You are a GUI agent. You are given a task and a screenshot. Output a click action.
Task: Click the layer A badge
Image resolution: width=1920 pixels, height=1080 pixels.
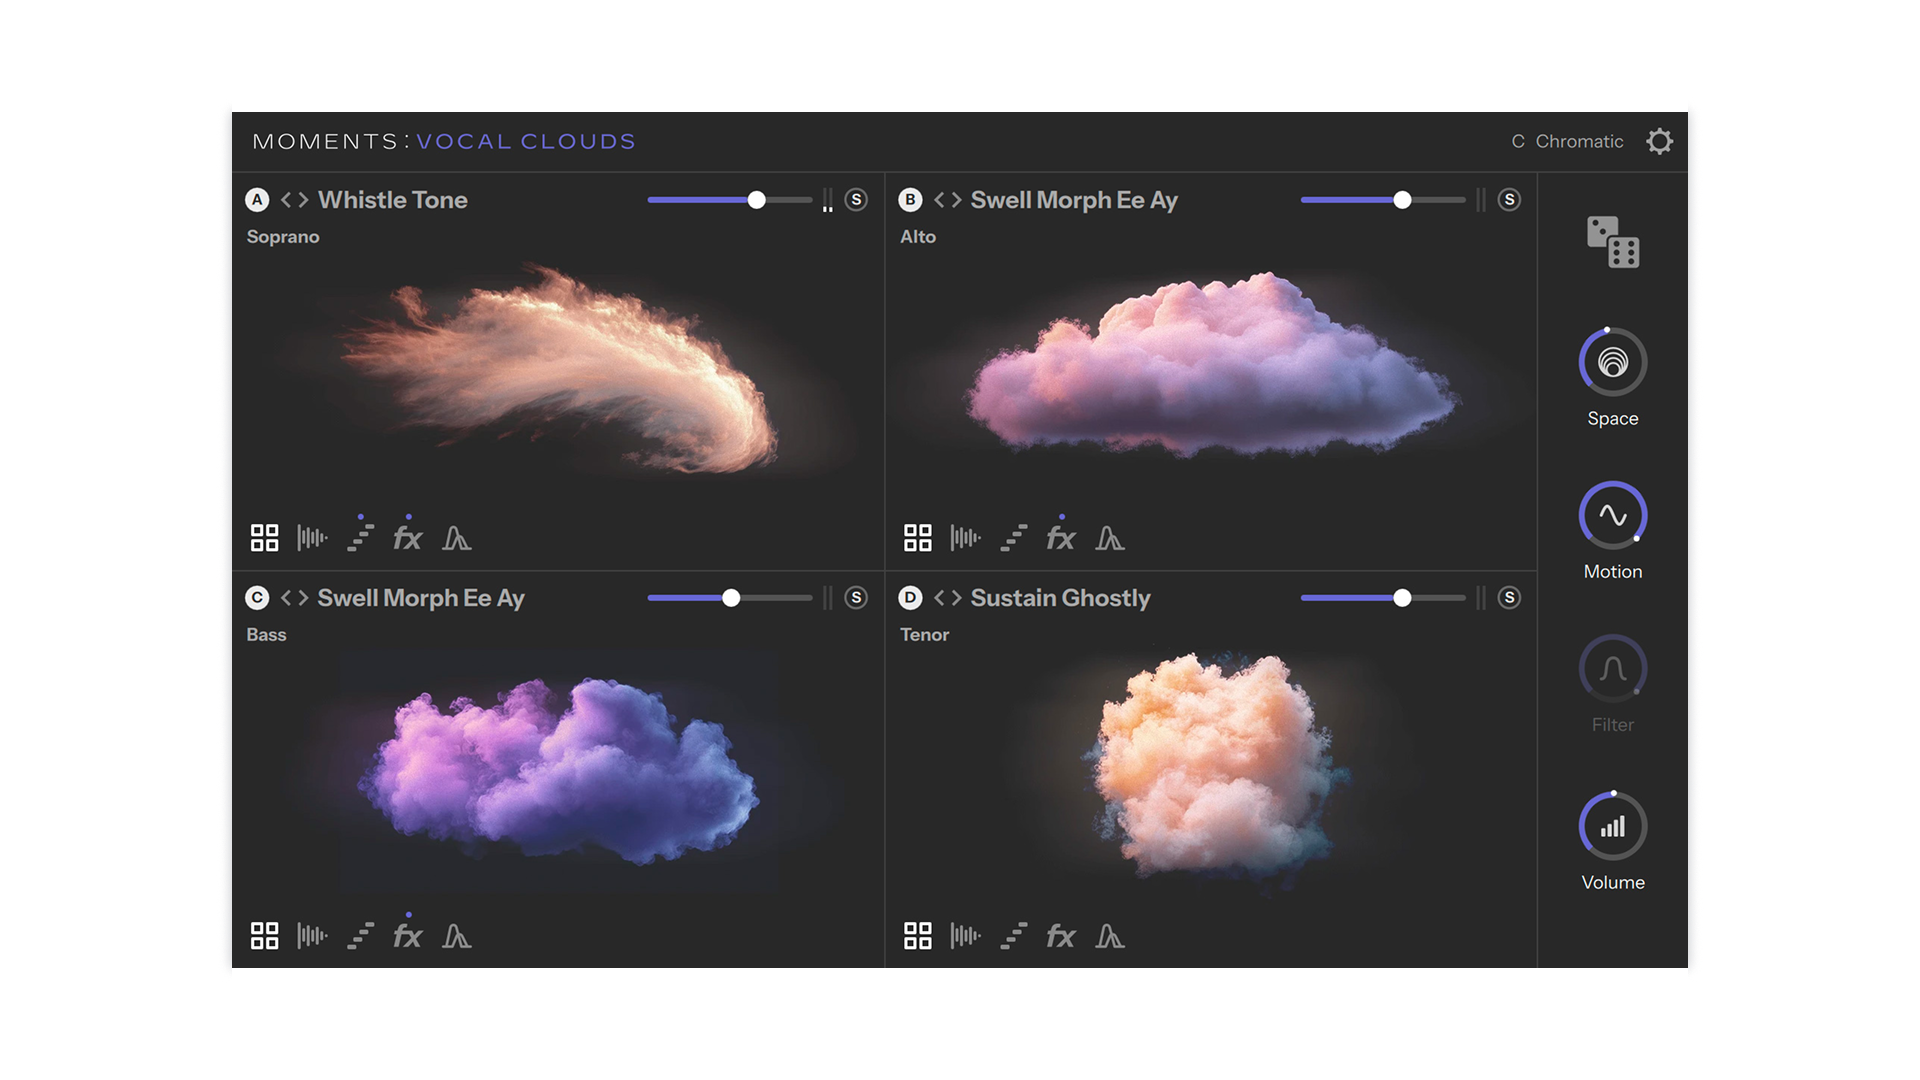tap(258, 200)
